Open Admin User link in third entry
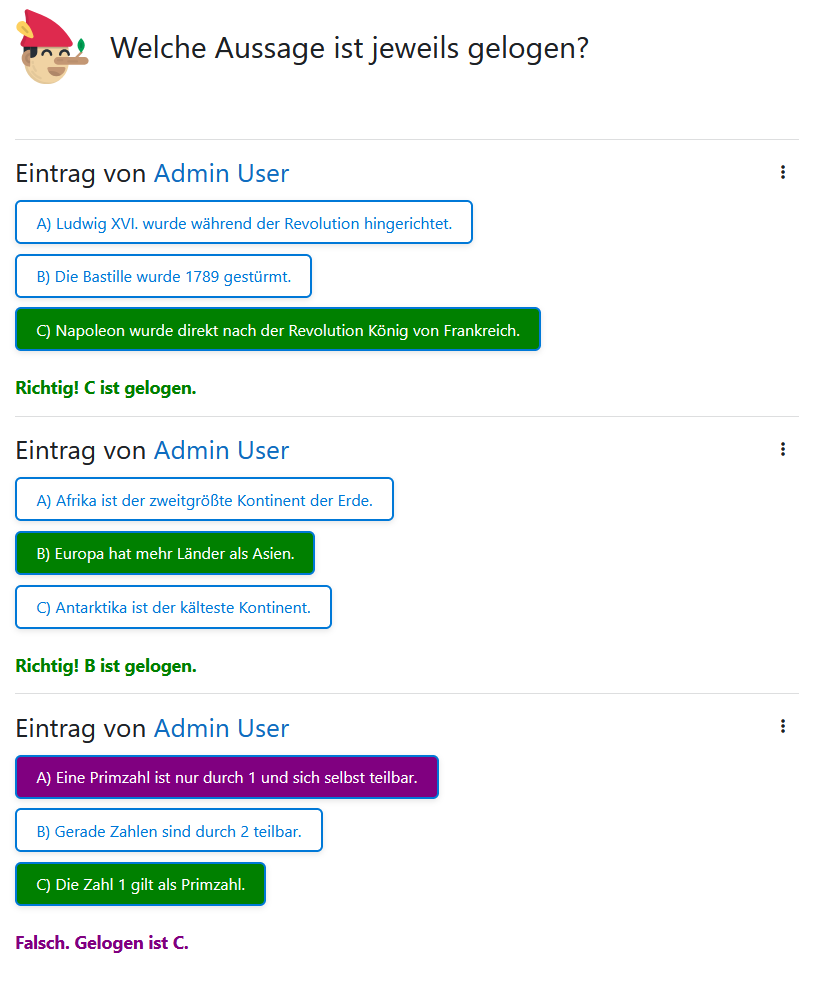The width and height of the screenshot is (838, 997). tap(221, 728)
